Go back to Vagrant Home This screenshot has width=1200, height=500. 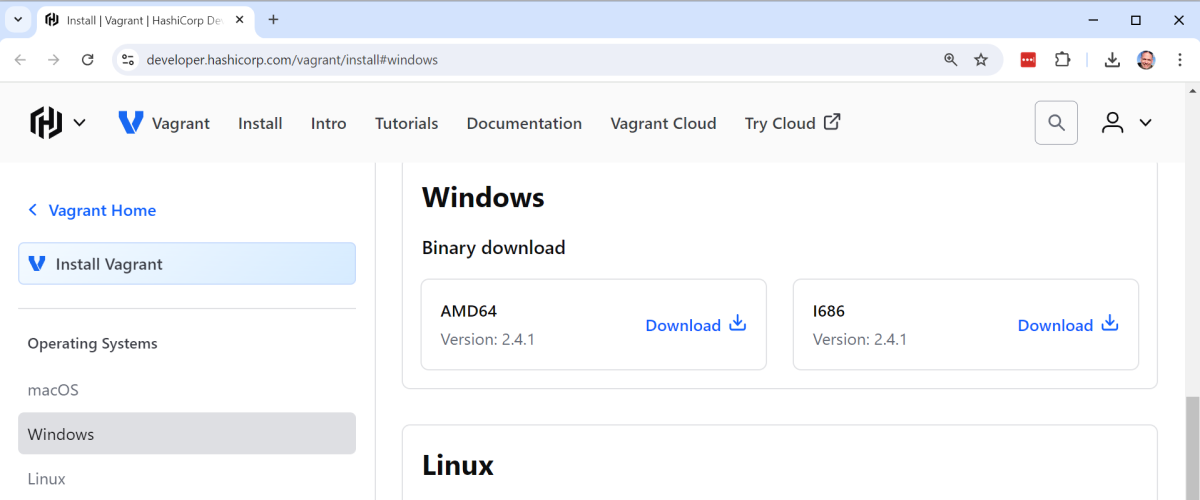tap(91, 210)
